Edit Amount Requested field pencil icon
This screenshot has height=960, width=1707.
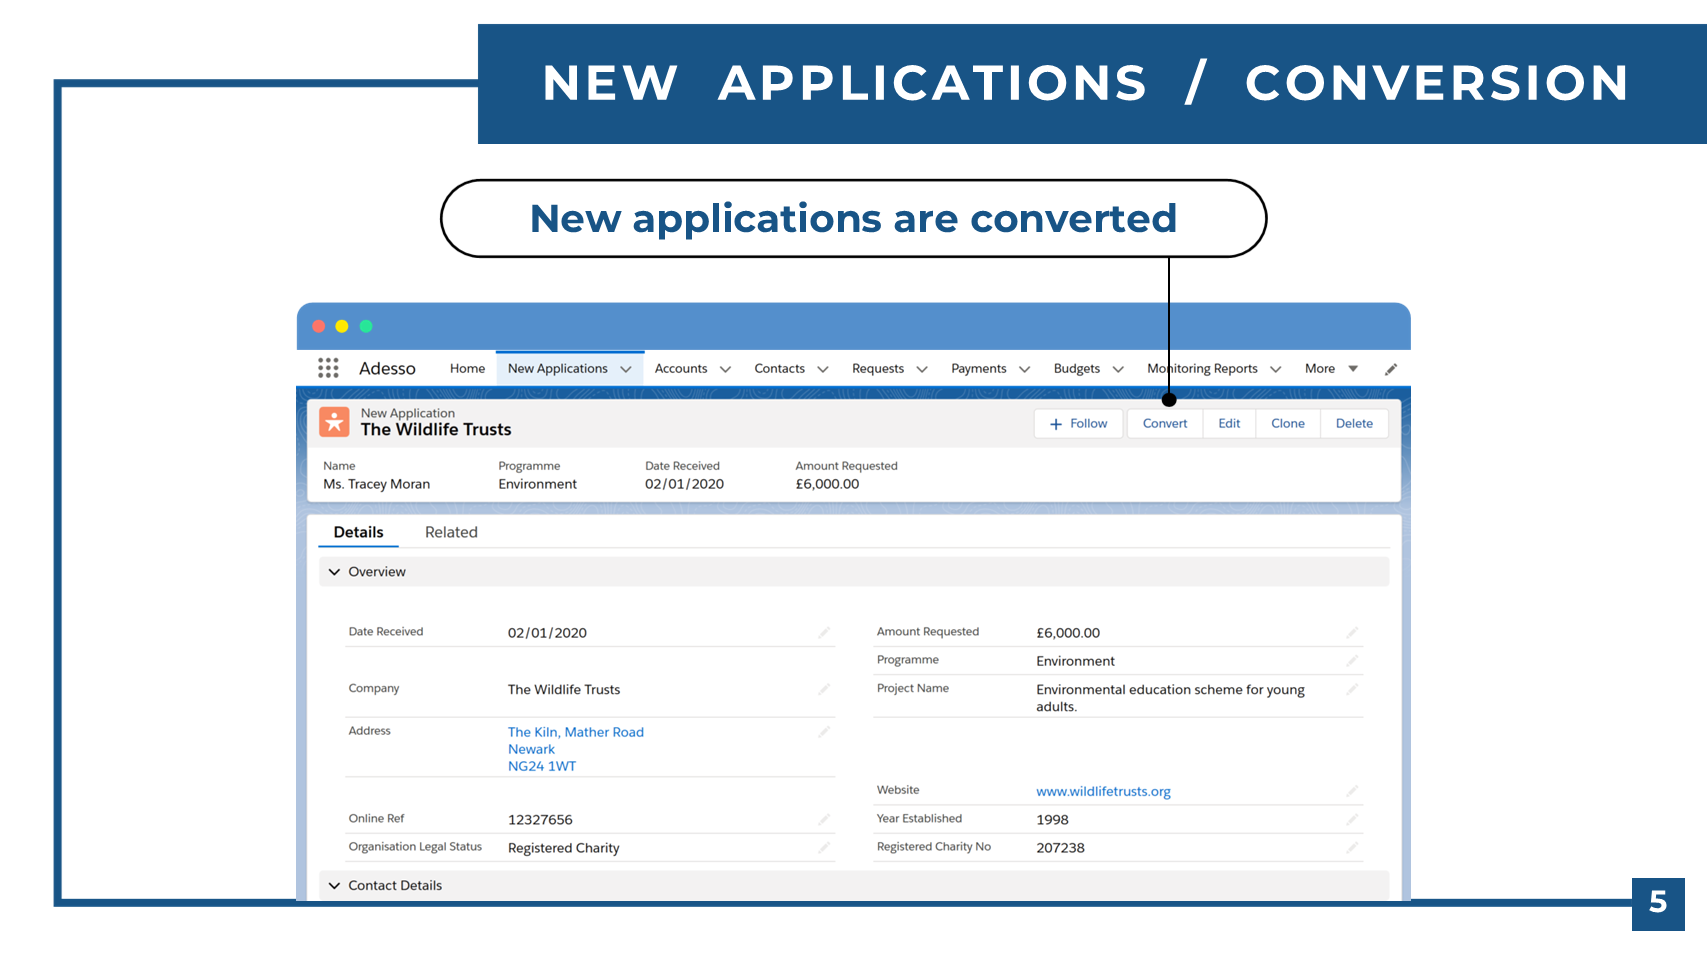tap(1352, 632)
